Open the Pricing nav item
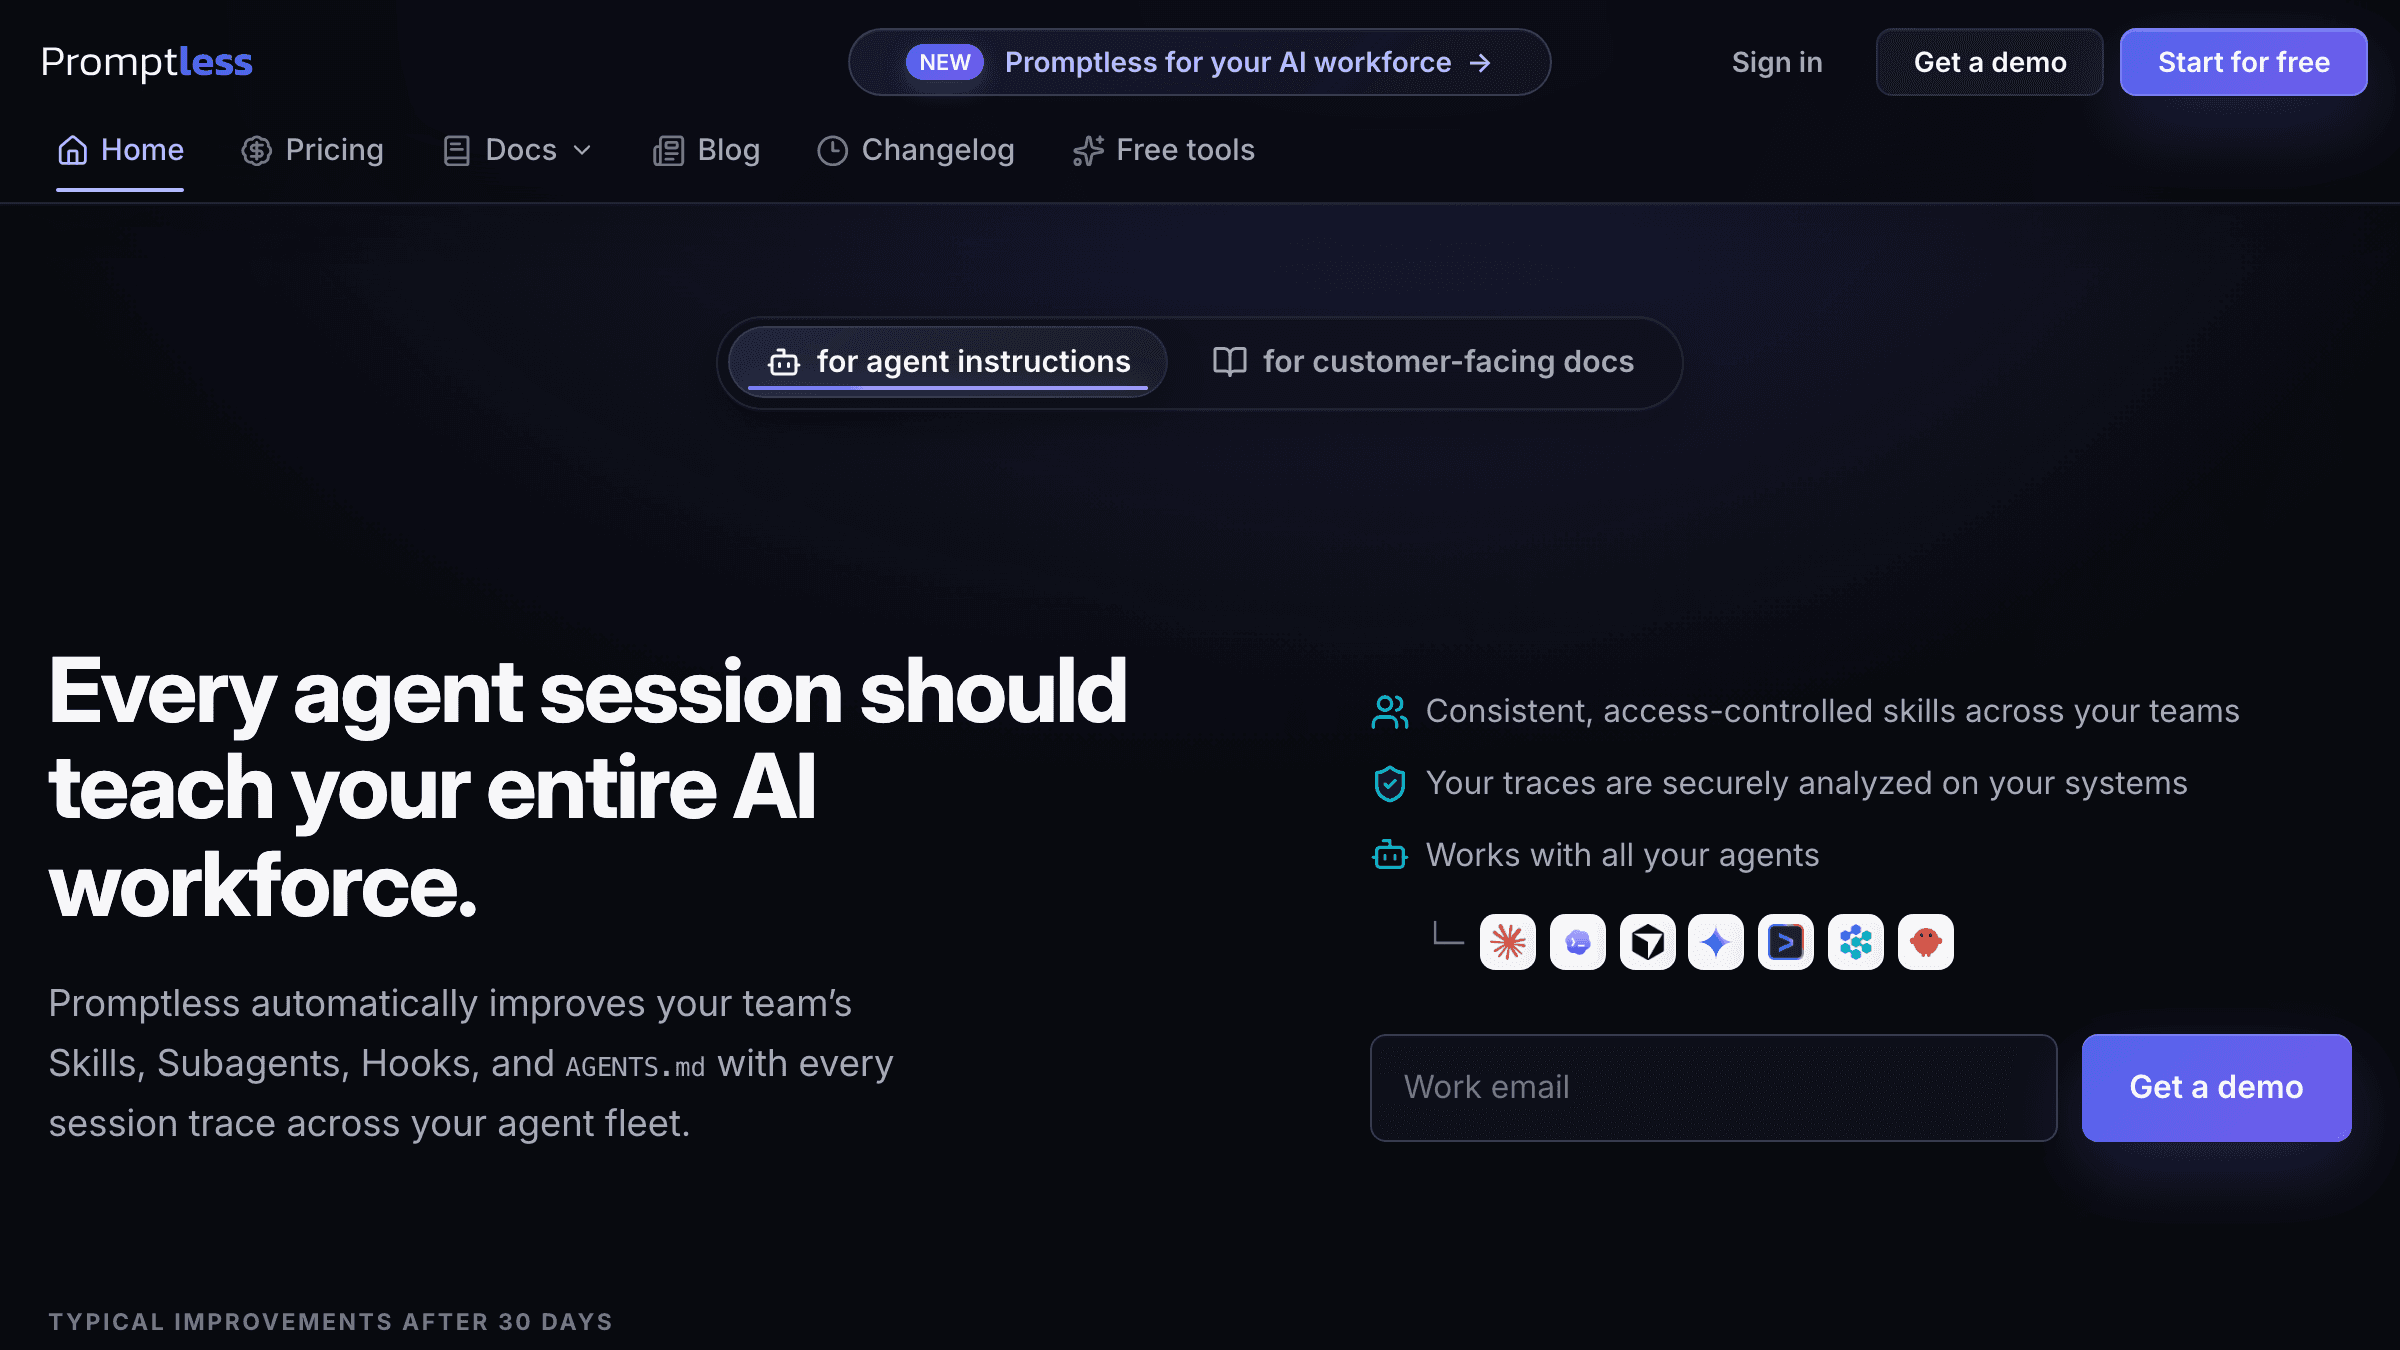The height and width of the screenshot is (1350, 2400). click(x=312, y=150)
